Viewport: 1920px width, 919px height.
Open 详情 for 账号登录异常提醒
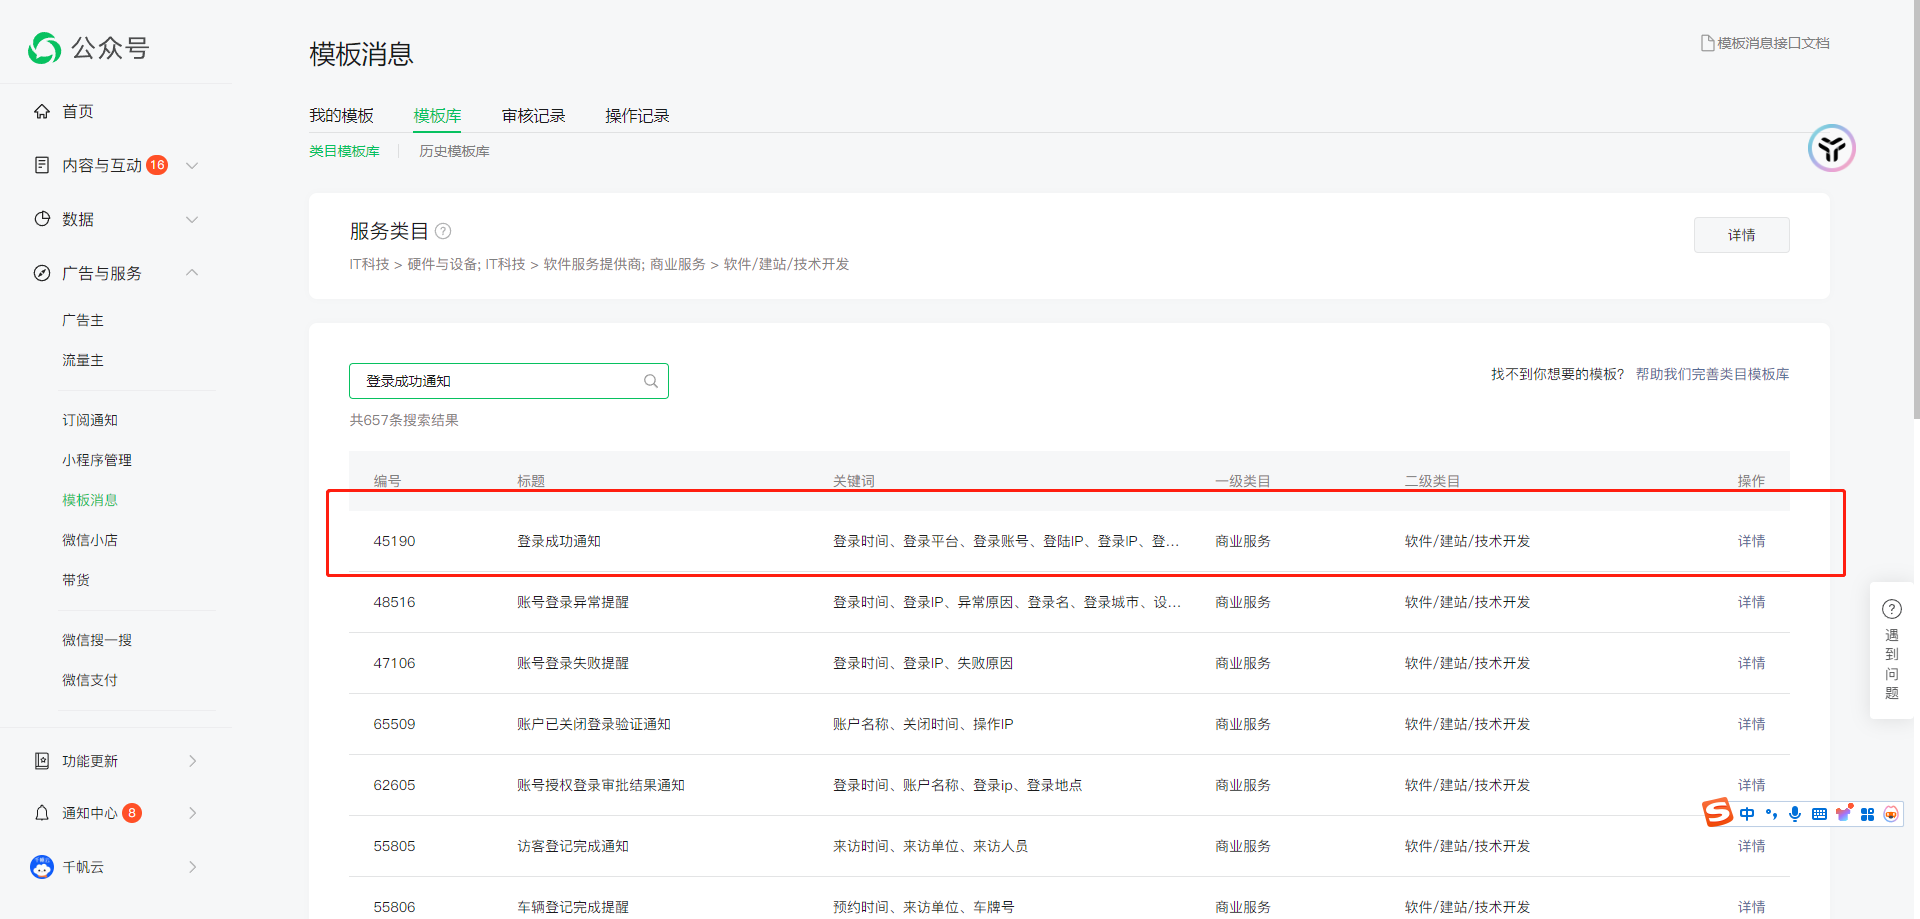point(1751,602)
